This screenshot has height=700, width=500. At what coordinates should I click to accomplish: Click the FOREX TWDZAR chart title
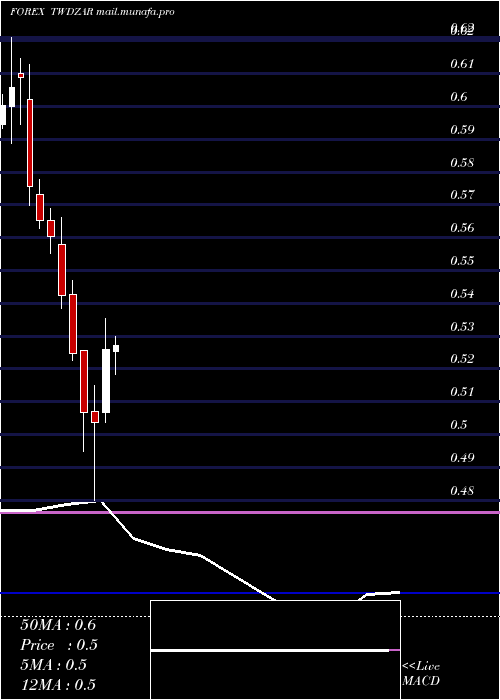[x=92, y=12]
